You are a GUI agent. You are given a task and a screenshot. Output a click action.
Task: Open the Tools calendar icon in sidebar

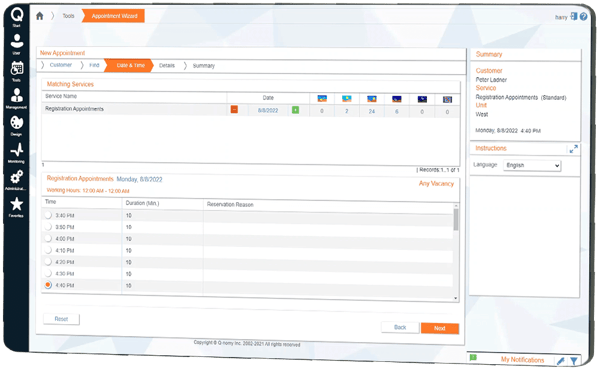click(17, 71)
